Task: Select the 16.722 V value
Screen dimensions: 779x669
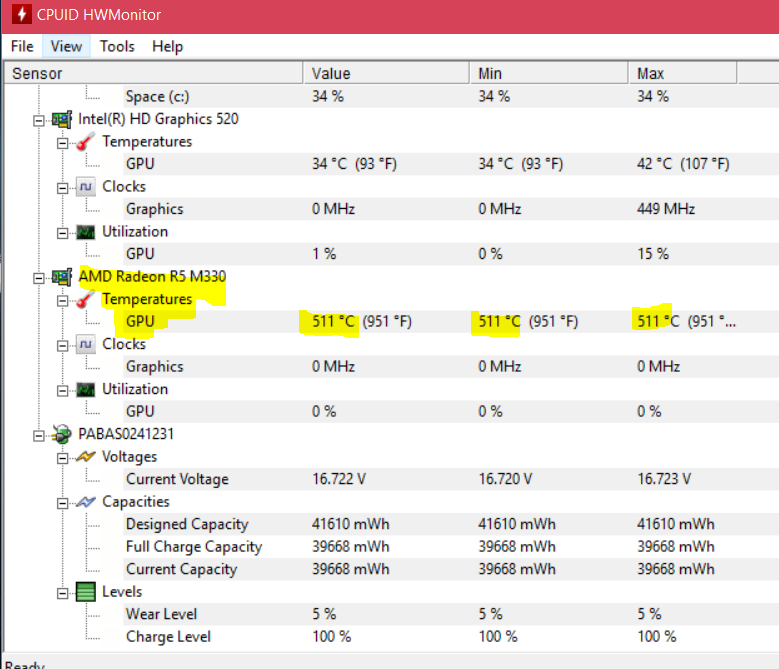Action: (x=339, y=479)
